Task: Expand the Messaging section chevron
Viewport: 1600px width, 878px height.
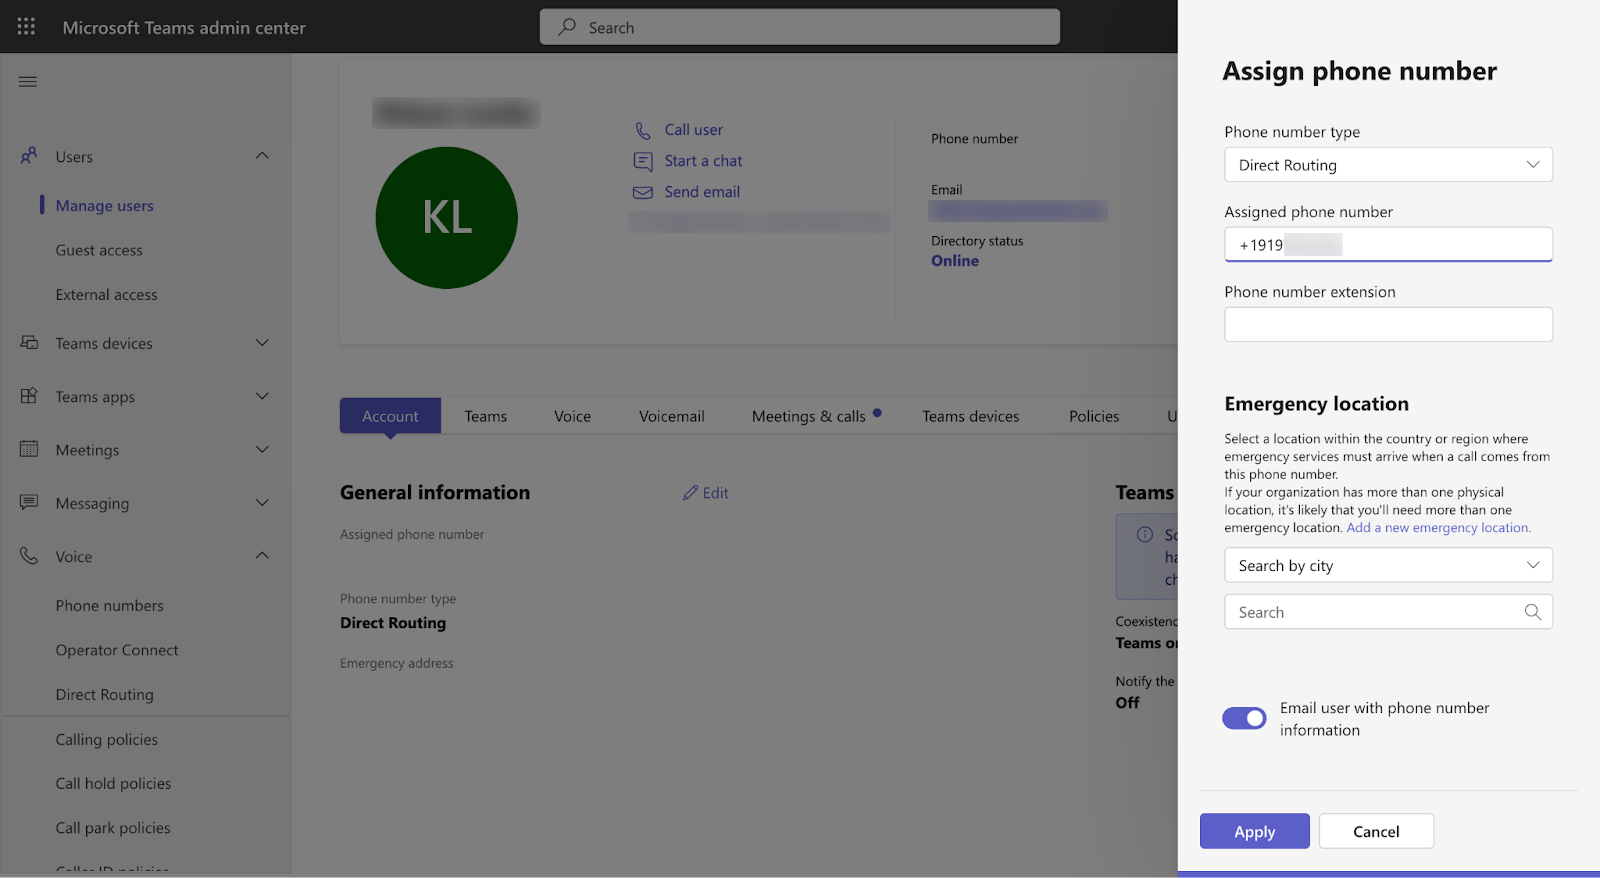Action: pyautogui.click(x=262, y=503)
